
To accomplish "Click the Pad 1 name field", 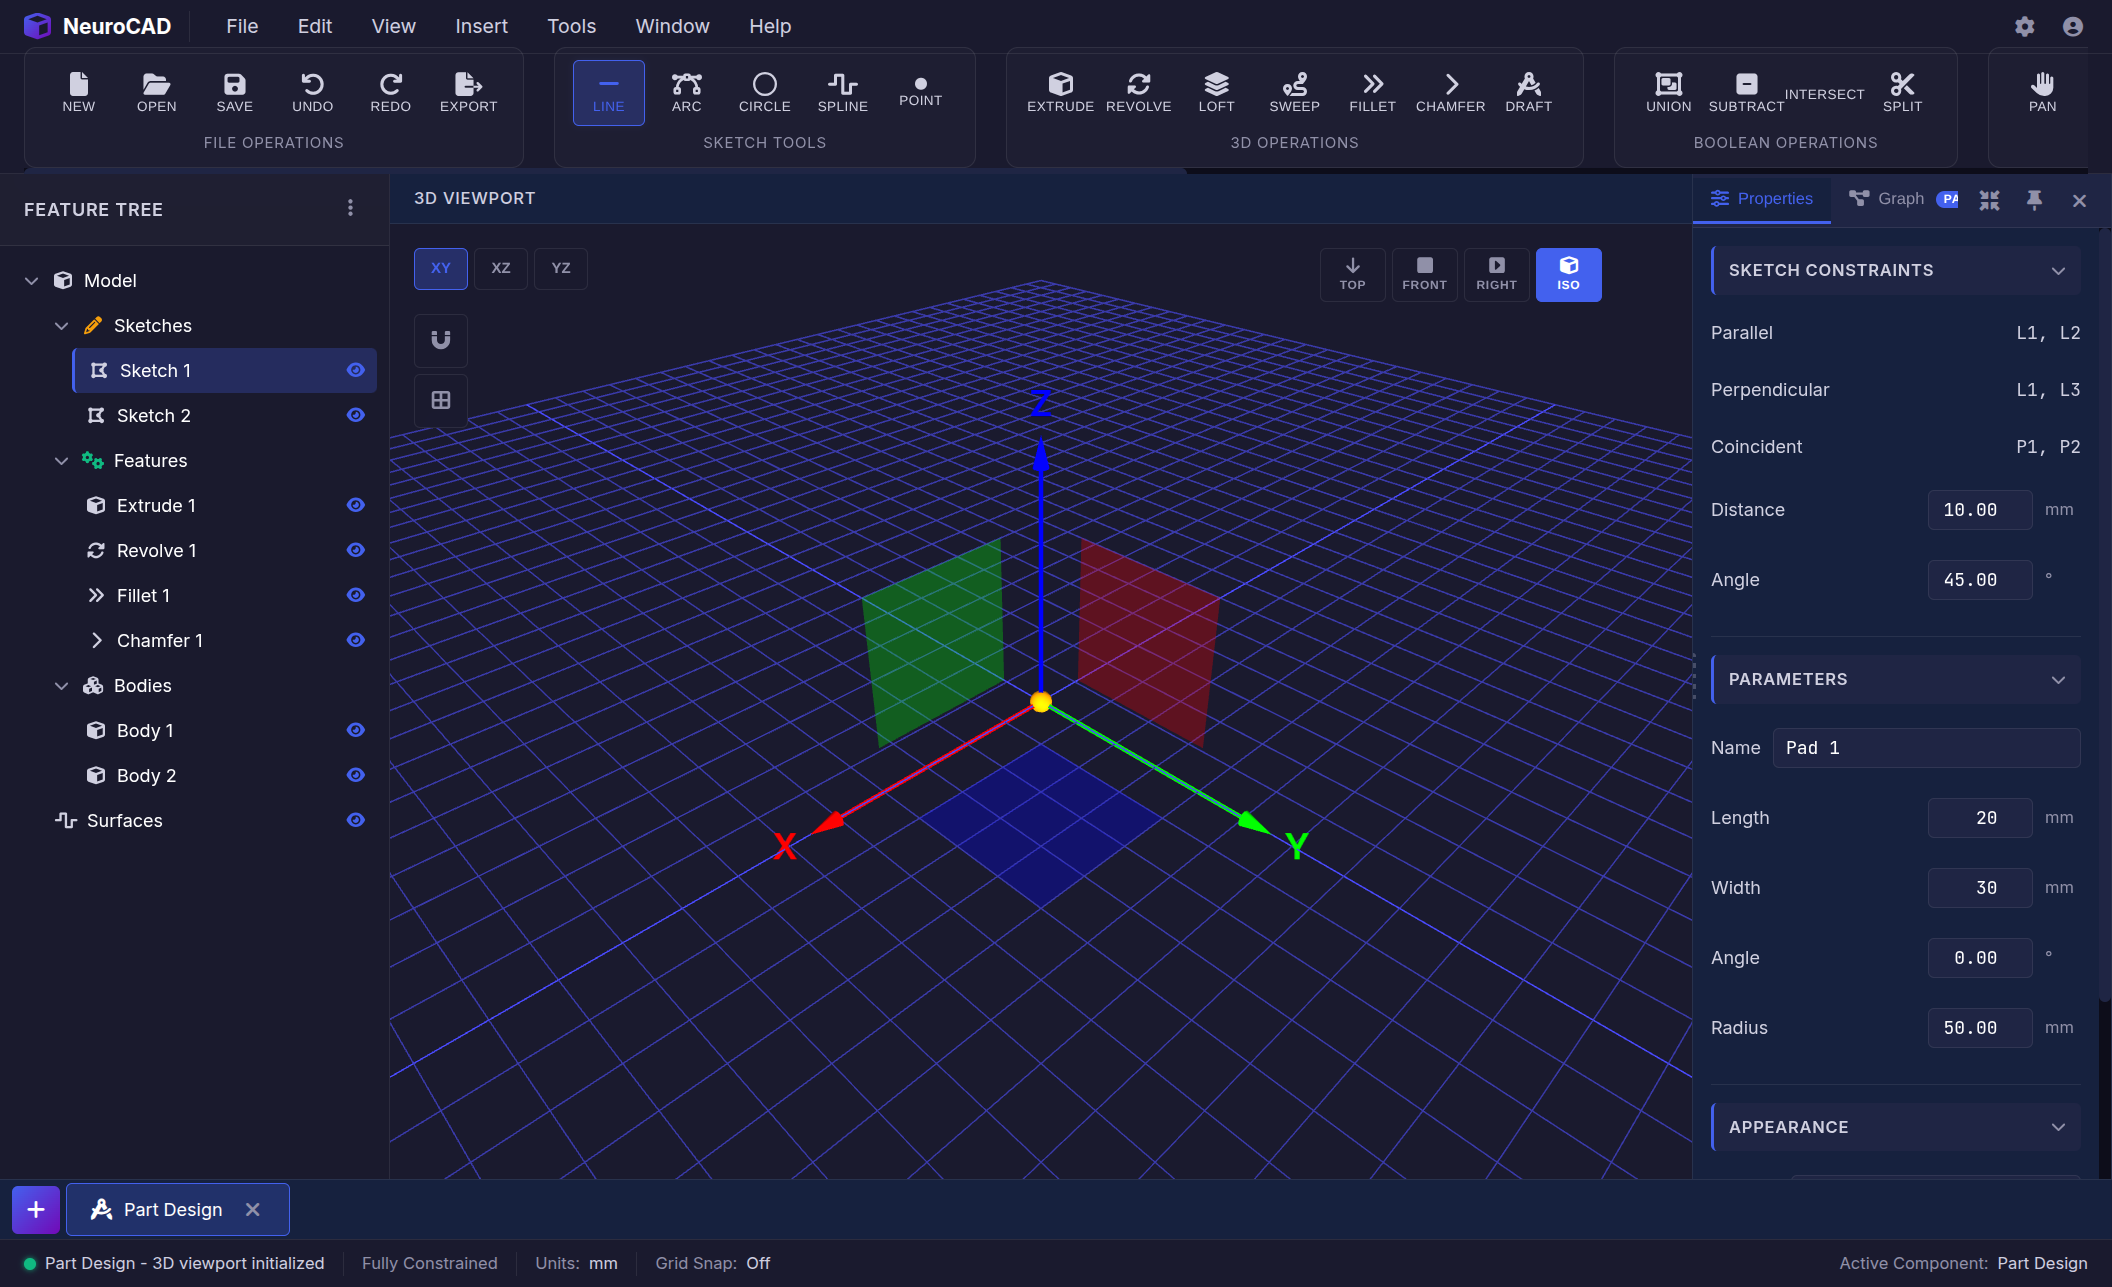I will tap(1925, 747).
